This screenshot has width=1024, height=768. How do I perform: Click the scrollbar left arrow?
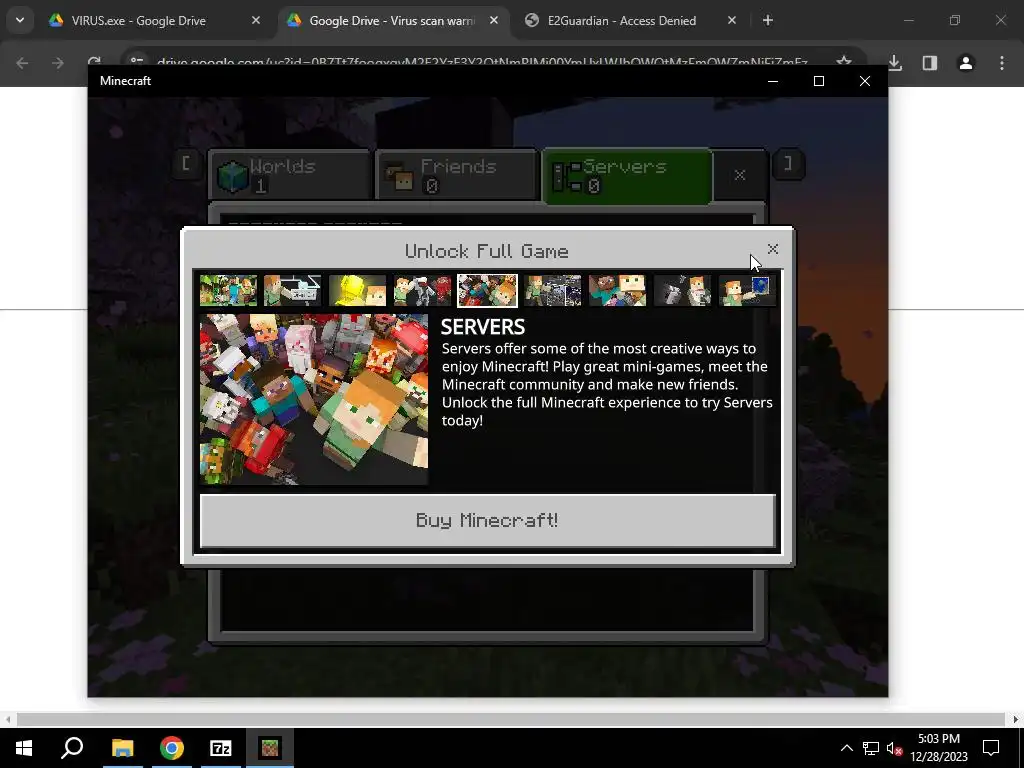[x=8, y=719]
